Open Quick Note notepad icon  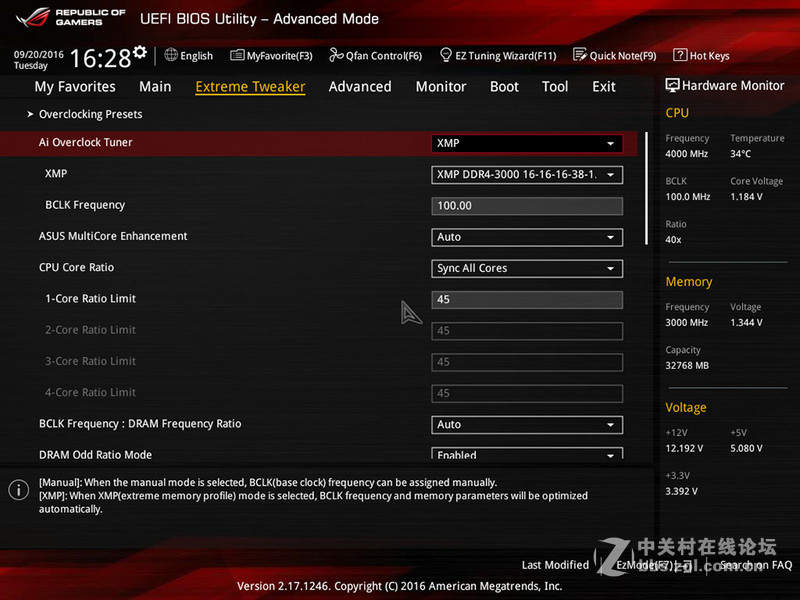click(580, 55)
